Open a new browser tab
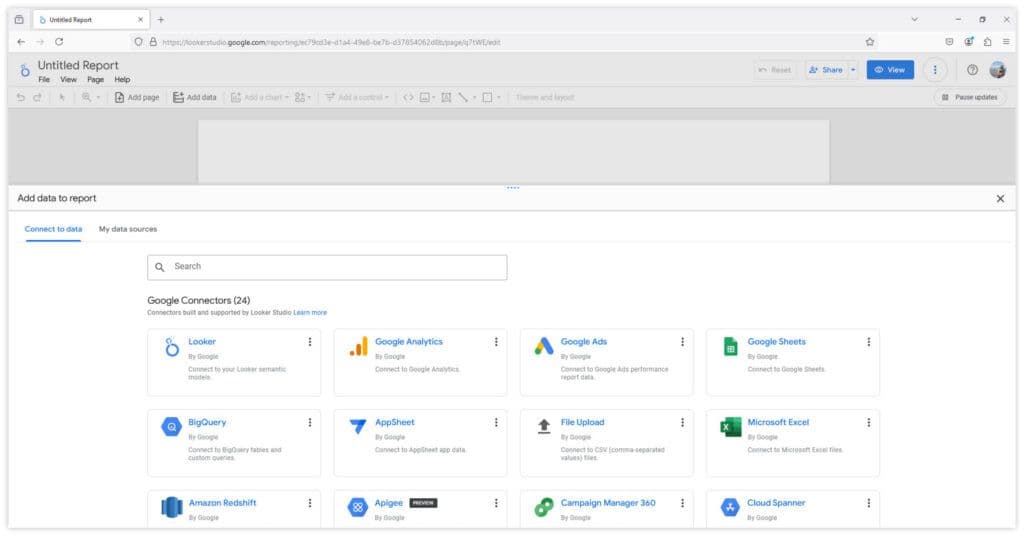The width and height of the screenshot is (1024, 536). pos(161,20)
